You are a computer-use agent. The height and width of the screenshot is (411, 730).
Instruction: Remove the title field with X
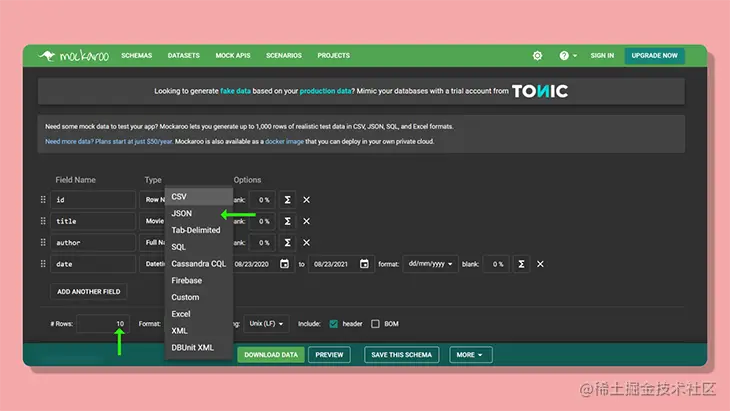click(x=306, y=221)
